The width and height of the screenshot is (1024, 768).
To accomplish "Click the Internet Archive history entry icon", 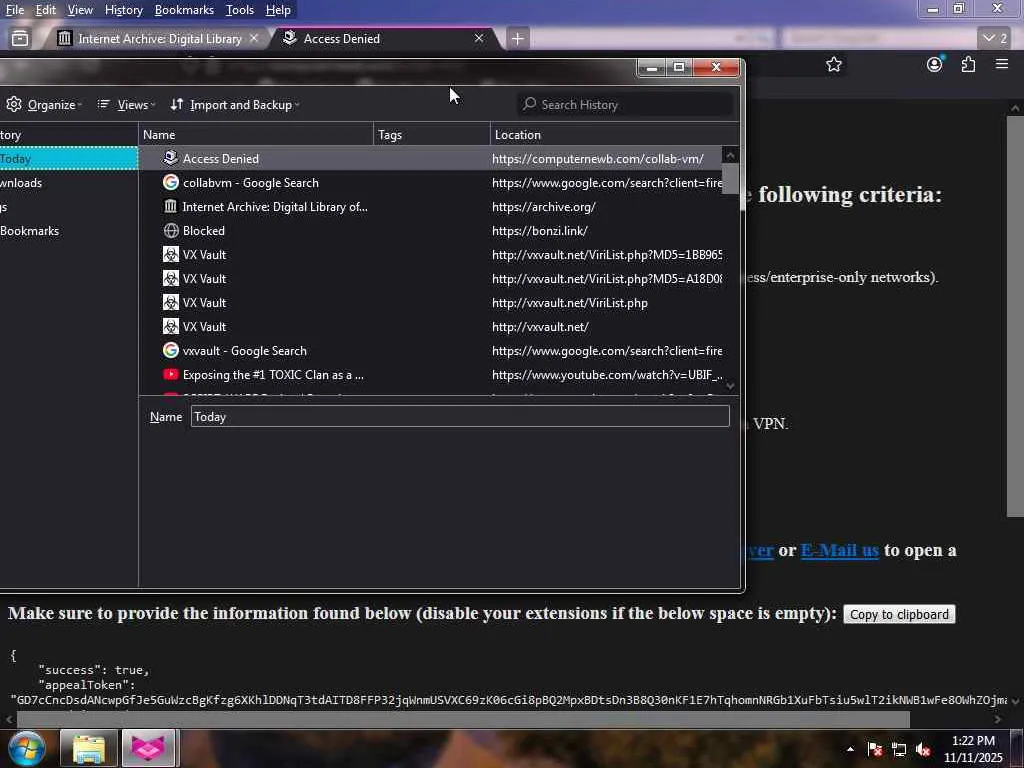I will (x=170, y=206).
